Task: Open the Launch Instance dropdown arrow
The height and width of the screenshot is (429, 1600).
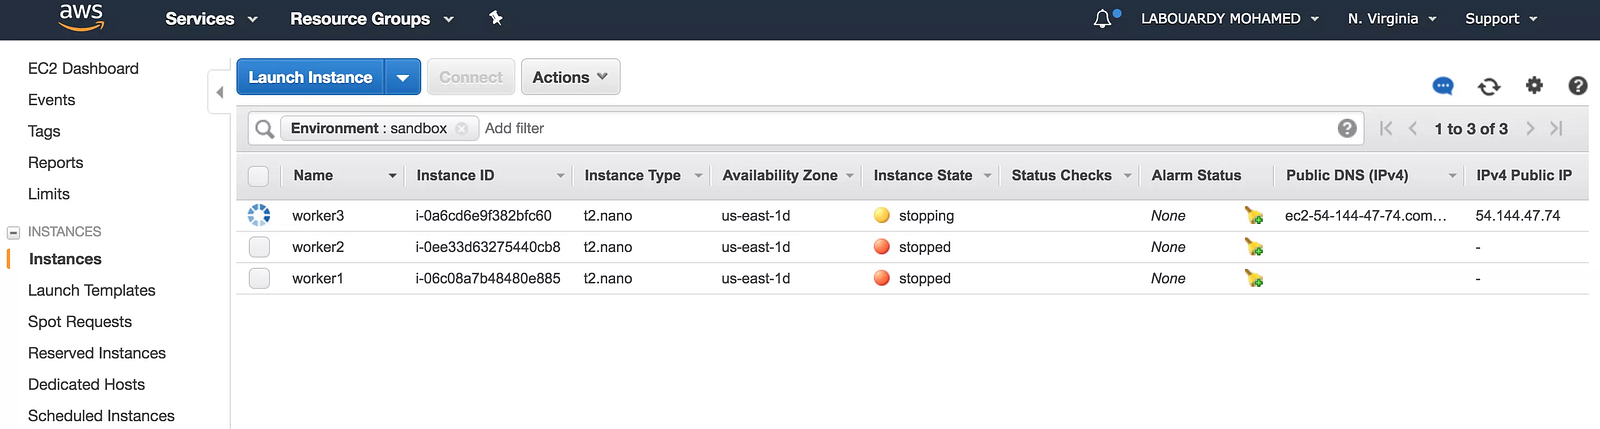Action: tap(403, 77)
